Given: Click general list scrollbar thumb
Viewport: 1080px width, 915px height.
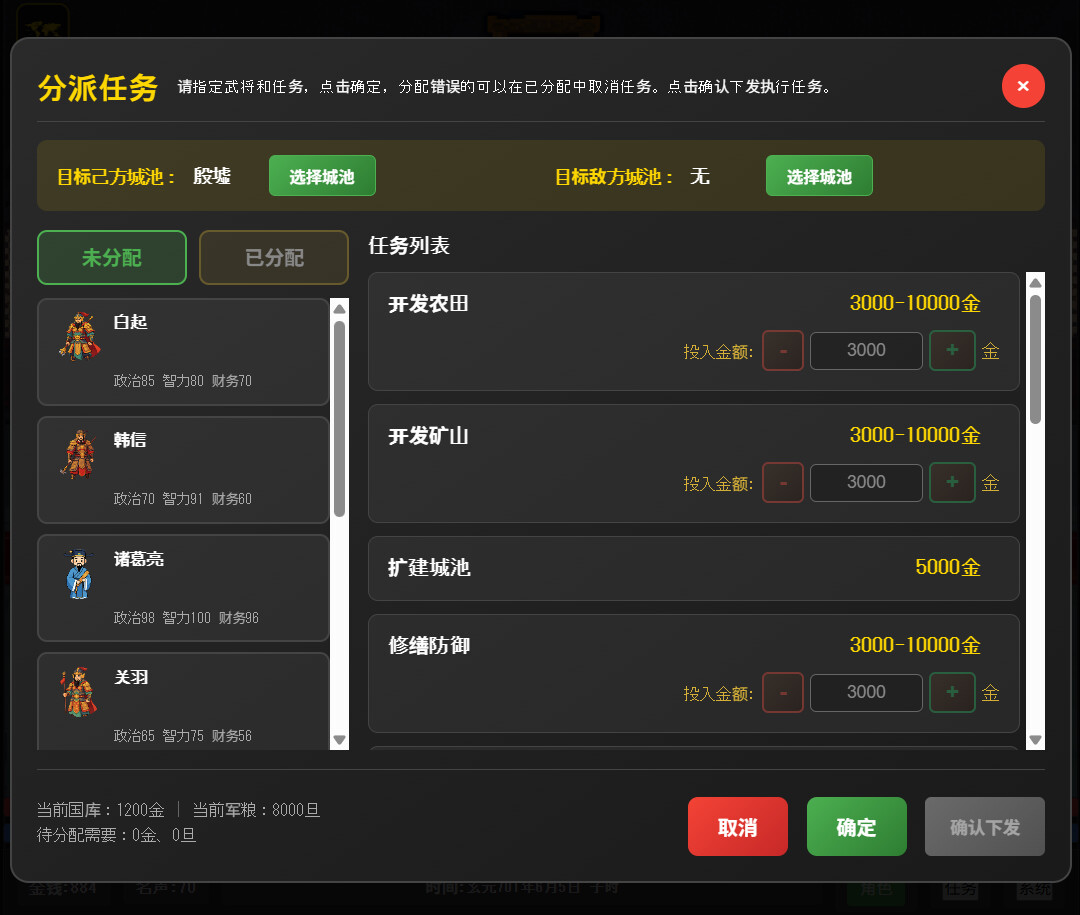Looking at the screenshot, I should (x=340, y=419).
